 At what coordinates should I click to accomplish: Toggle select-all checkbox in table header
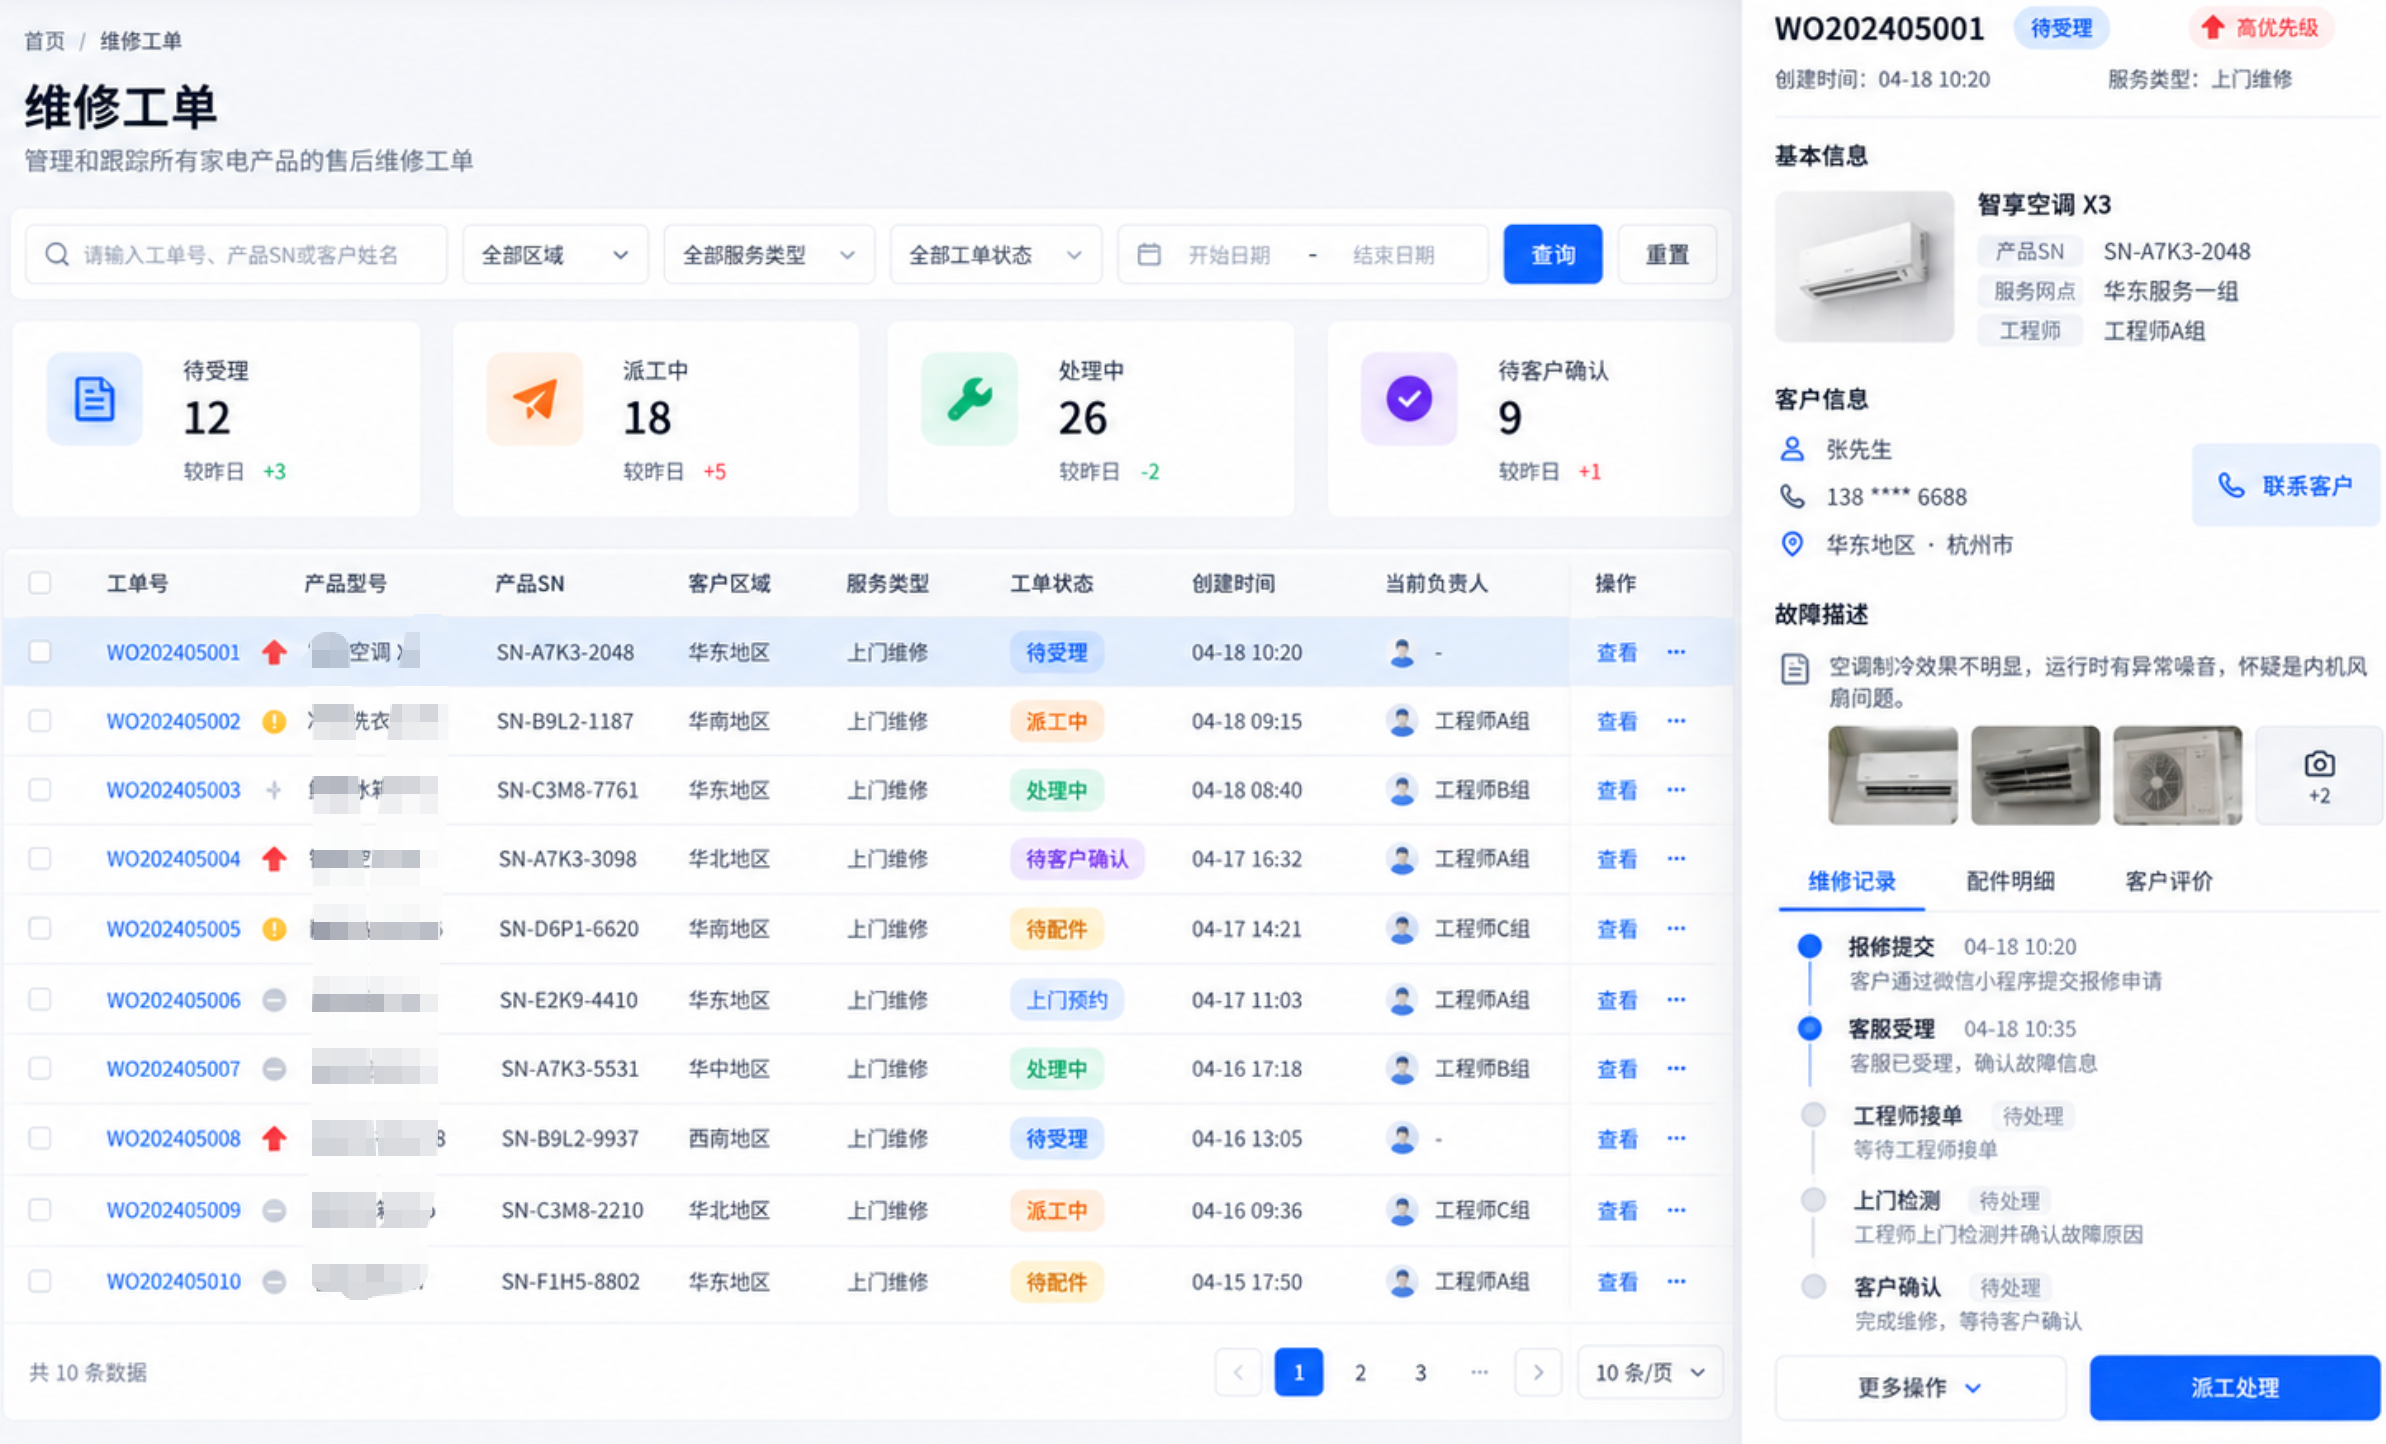coord(40,583)
